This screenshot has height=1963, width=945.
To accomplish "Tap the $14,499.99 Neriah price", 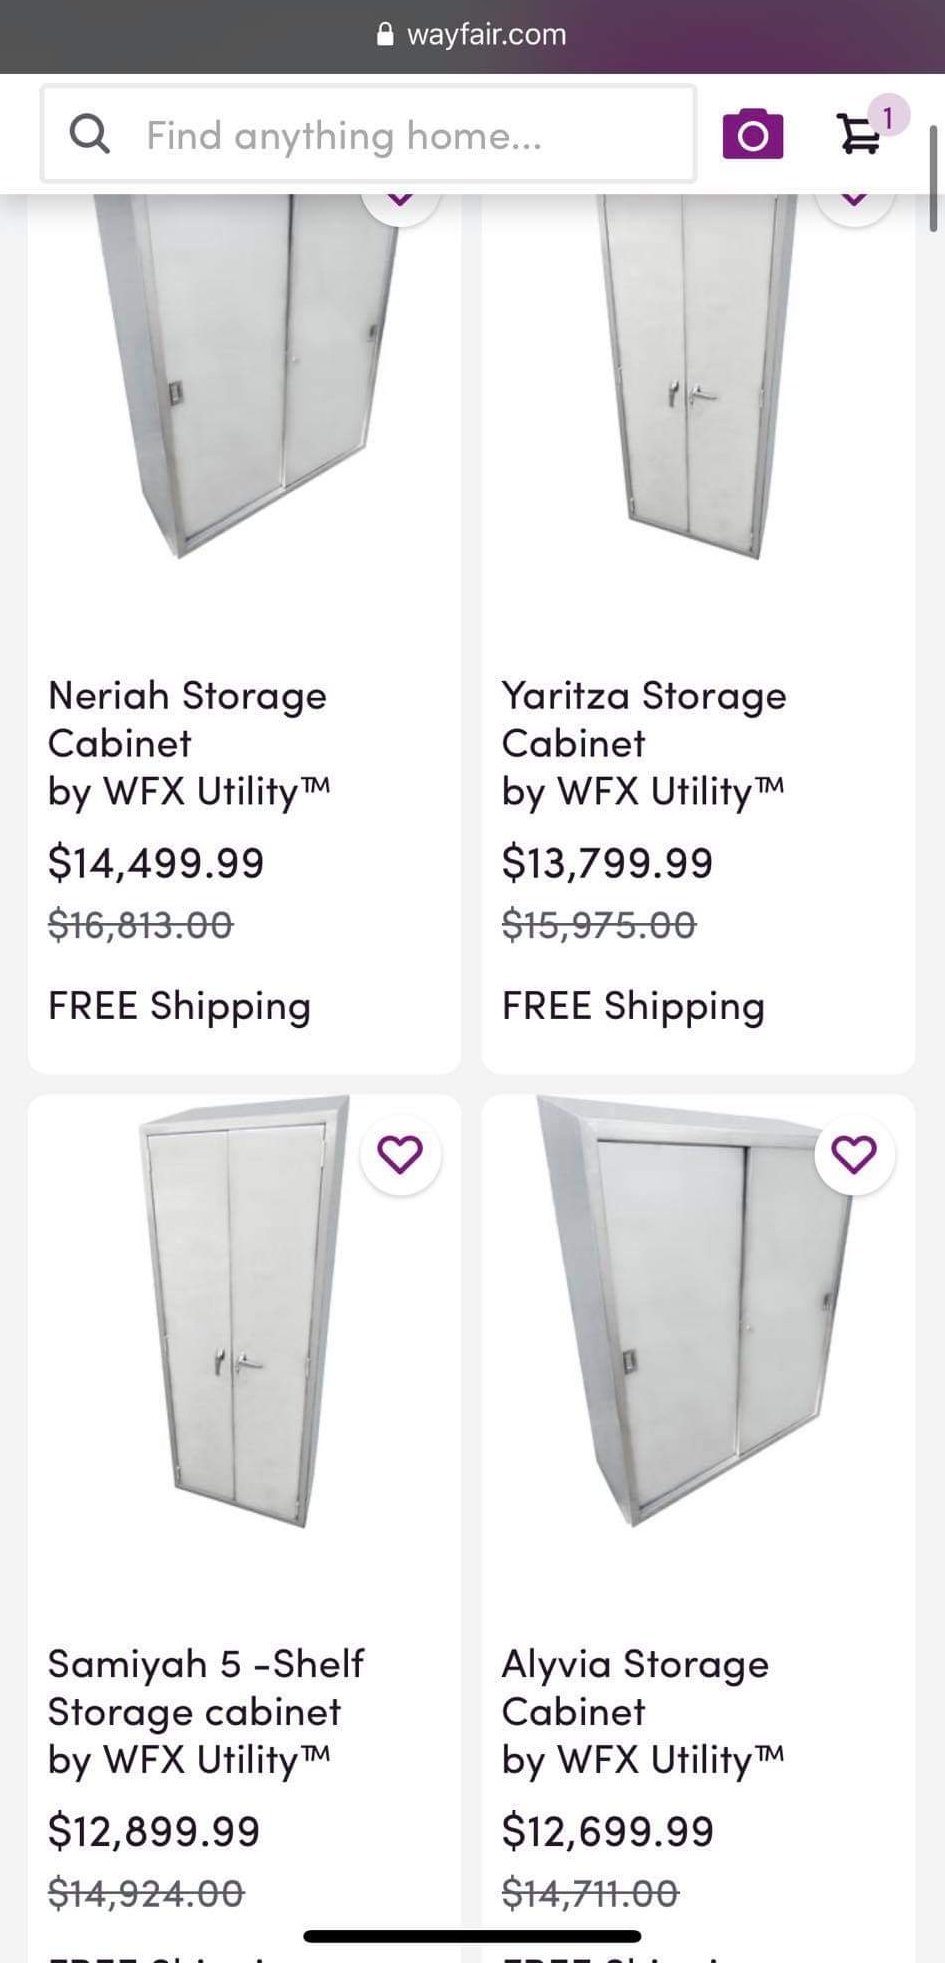I will tap(156, 863).
